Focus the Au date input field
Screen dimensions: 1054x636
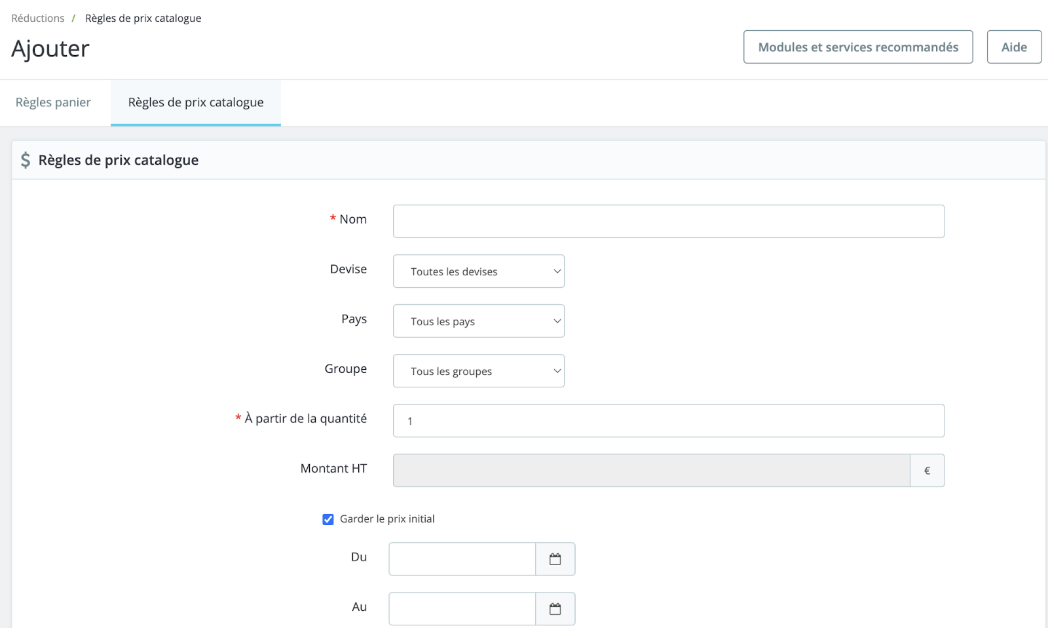[x=462, y=608]
